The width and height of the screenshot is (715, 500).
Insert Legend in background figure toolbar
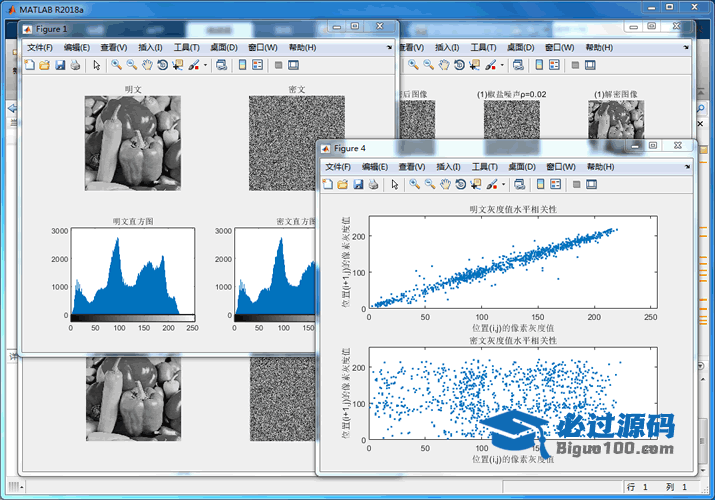[554, 65]
